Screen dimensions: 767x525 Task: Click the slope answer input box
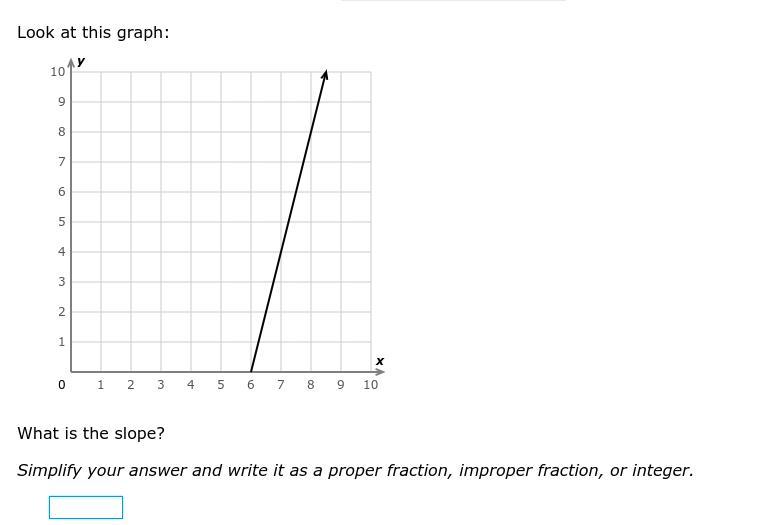[x=86, y=507]
